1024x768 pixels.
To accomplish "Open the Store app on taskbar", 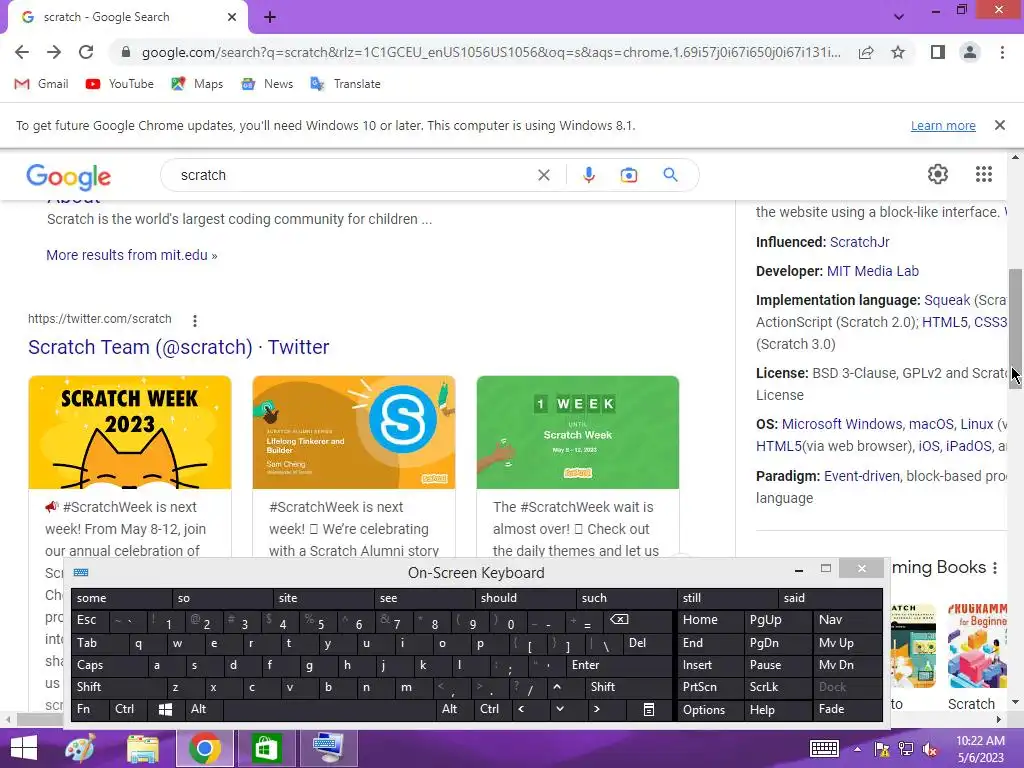I will pos(265,748).
